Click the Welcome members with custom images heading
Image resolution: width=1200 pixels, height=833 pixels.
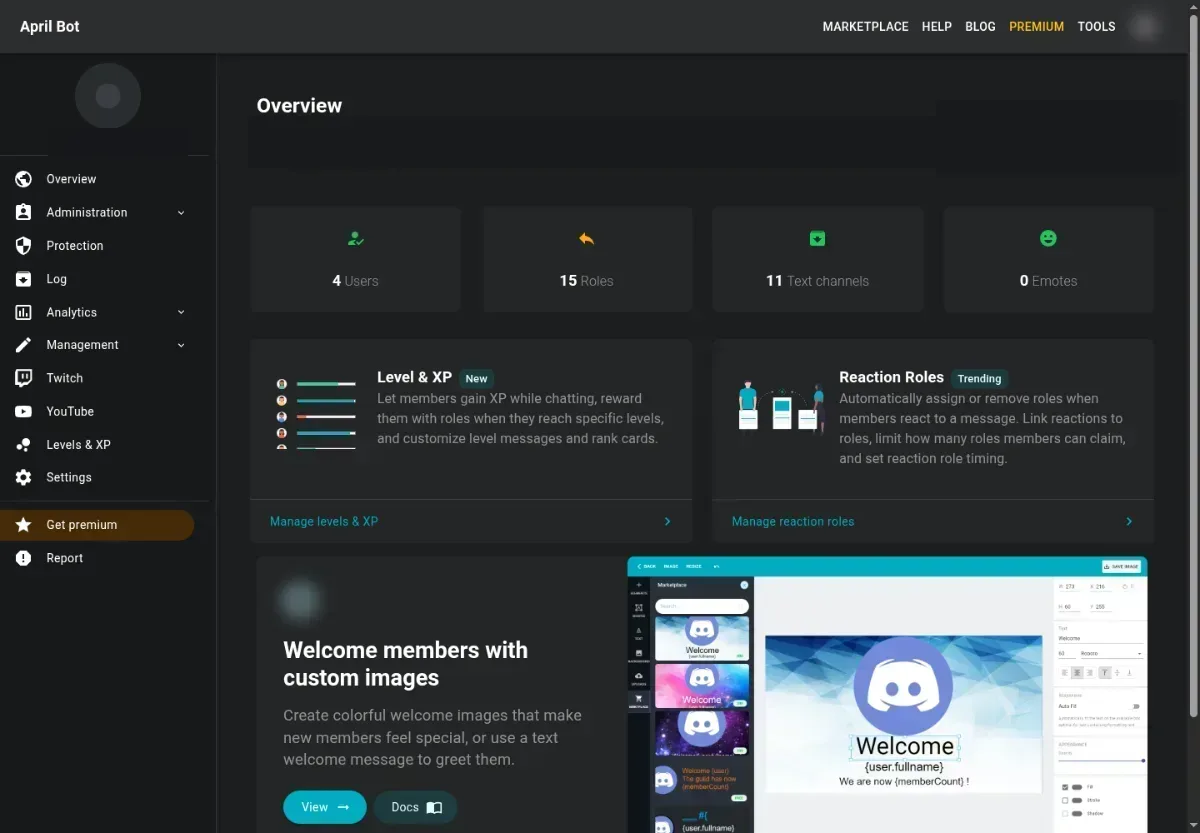click(x=405, y=664)
